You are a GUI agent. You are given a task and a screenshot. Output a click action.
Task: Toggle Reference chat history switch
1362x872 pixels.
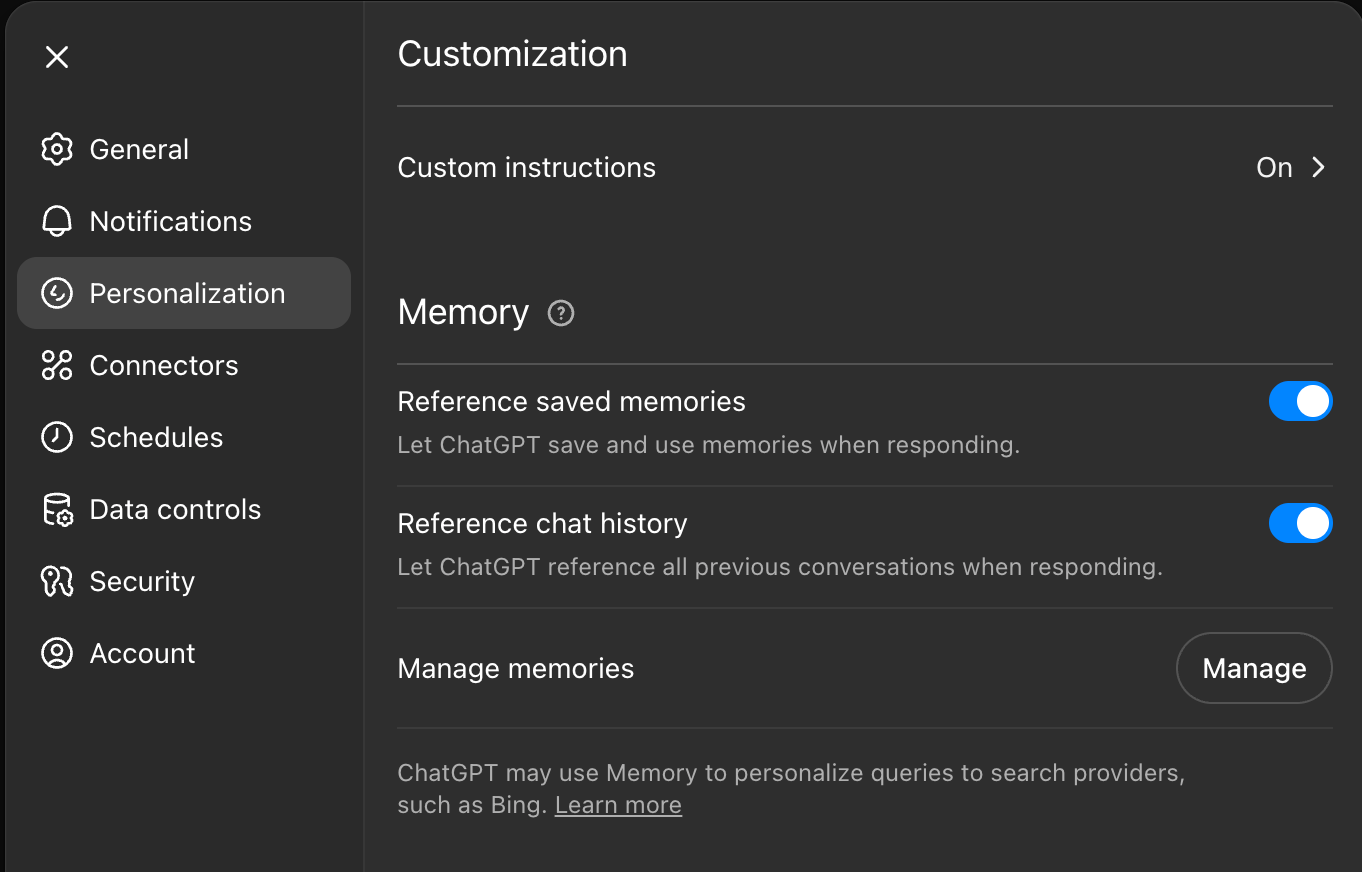point(1300,523)
